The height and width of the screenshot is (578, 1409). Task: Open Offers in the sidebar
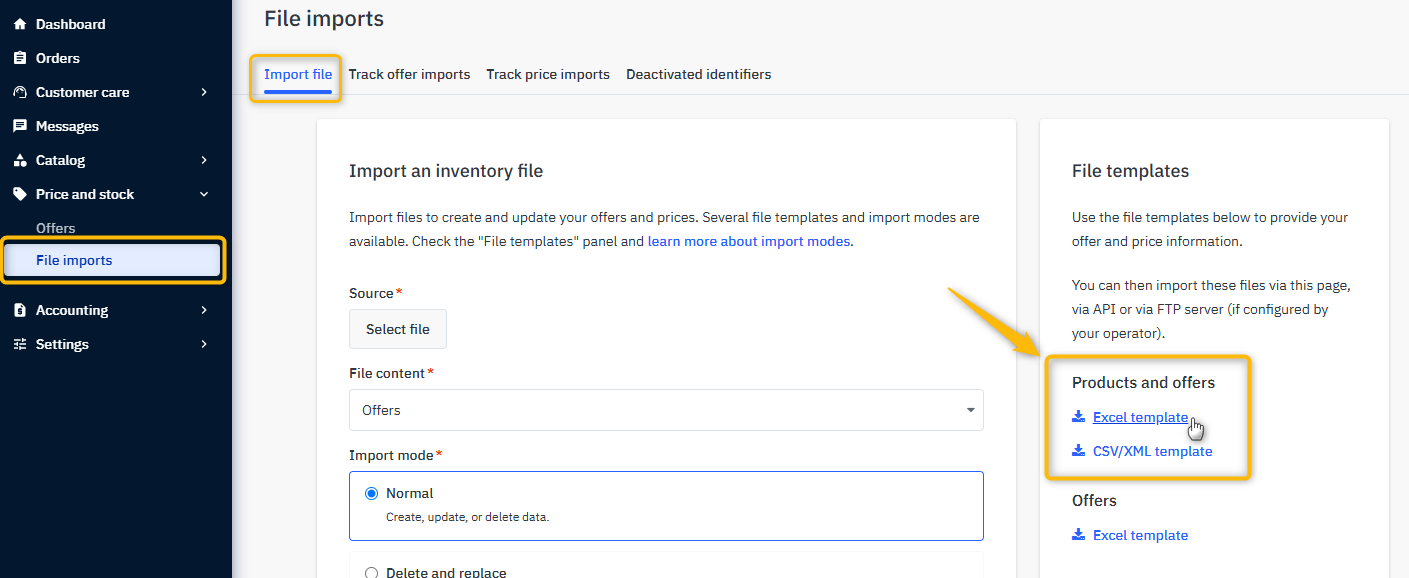pos(56,228)
